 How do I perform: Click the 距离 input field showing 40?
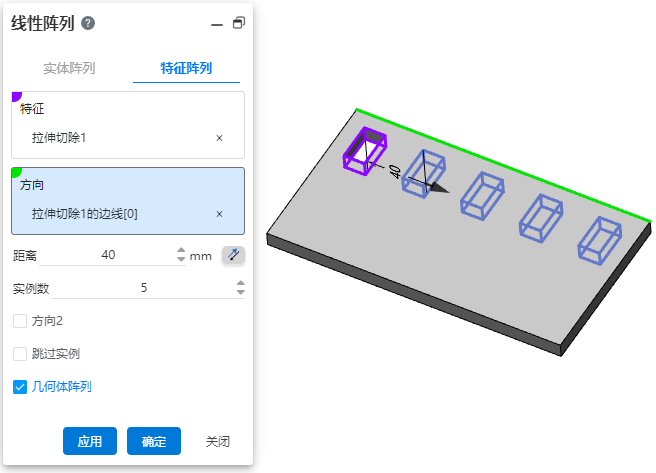(108, 255)
